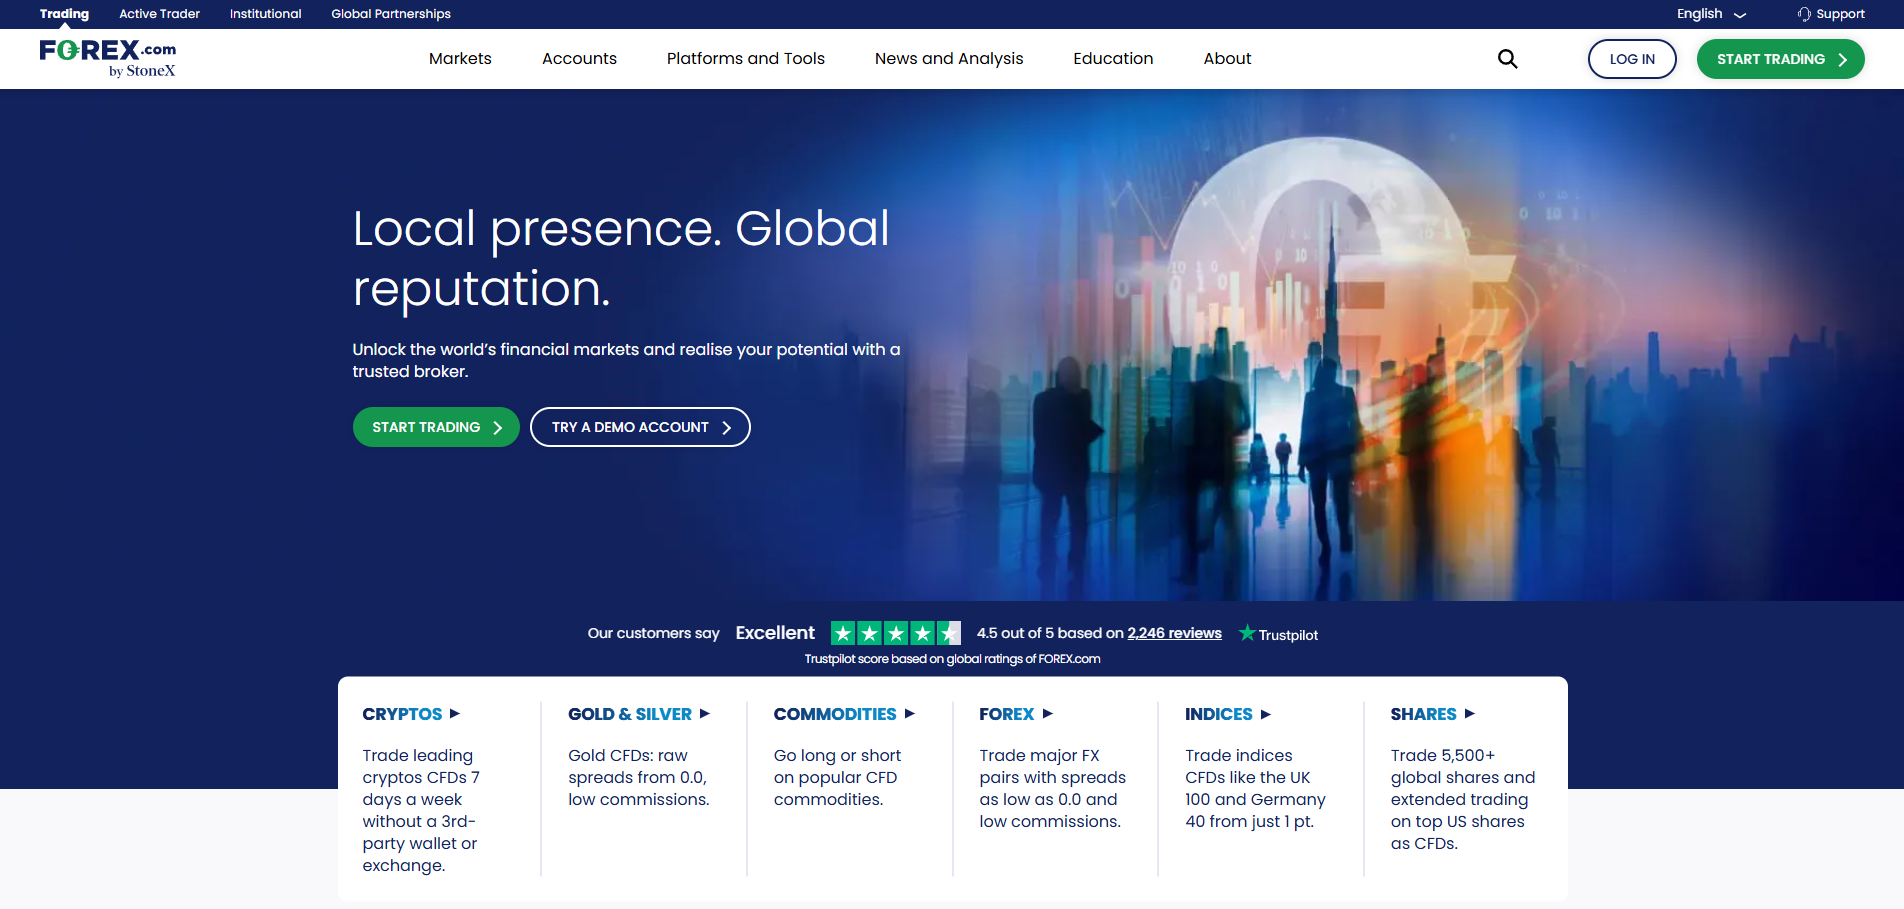Open the Markets menu
This screenshot has height=909, width=1904.
tap(460, 59)
